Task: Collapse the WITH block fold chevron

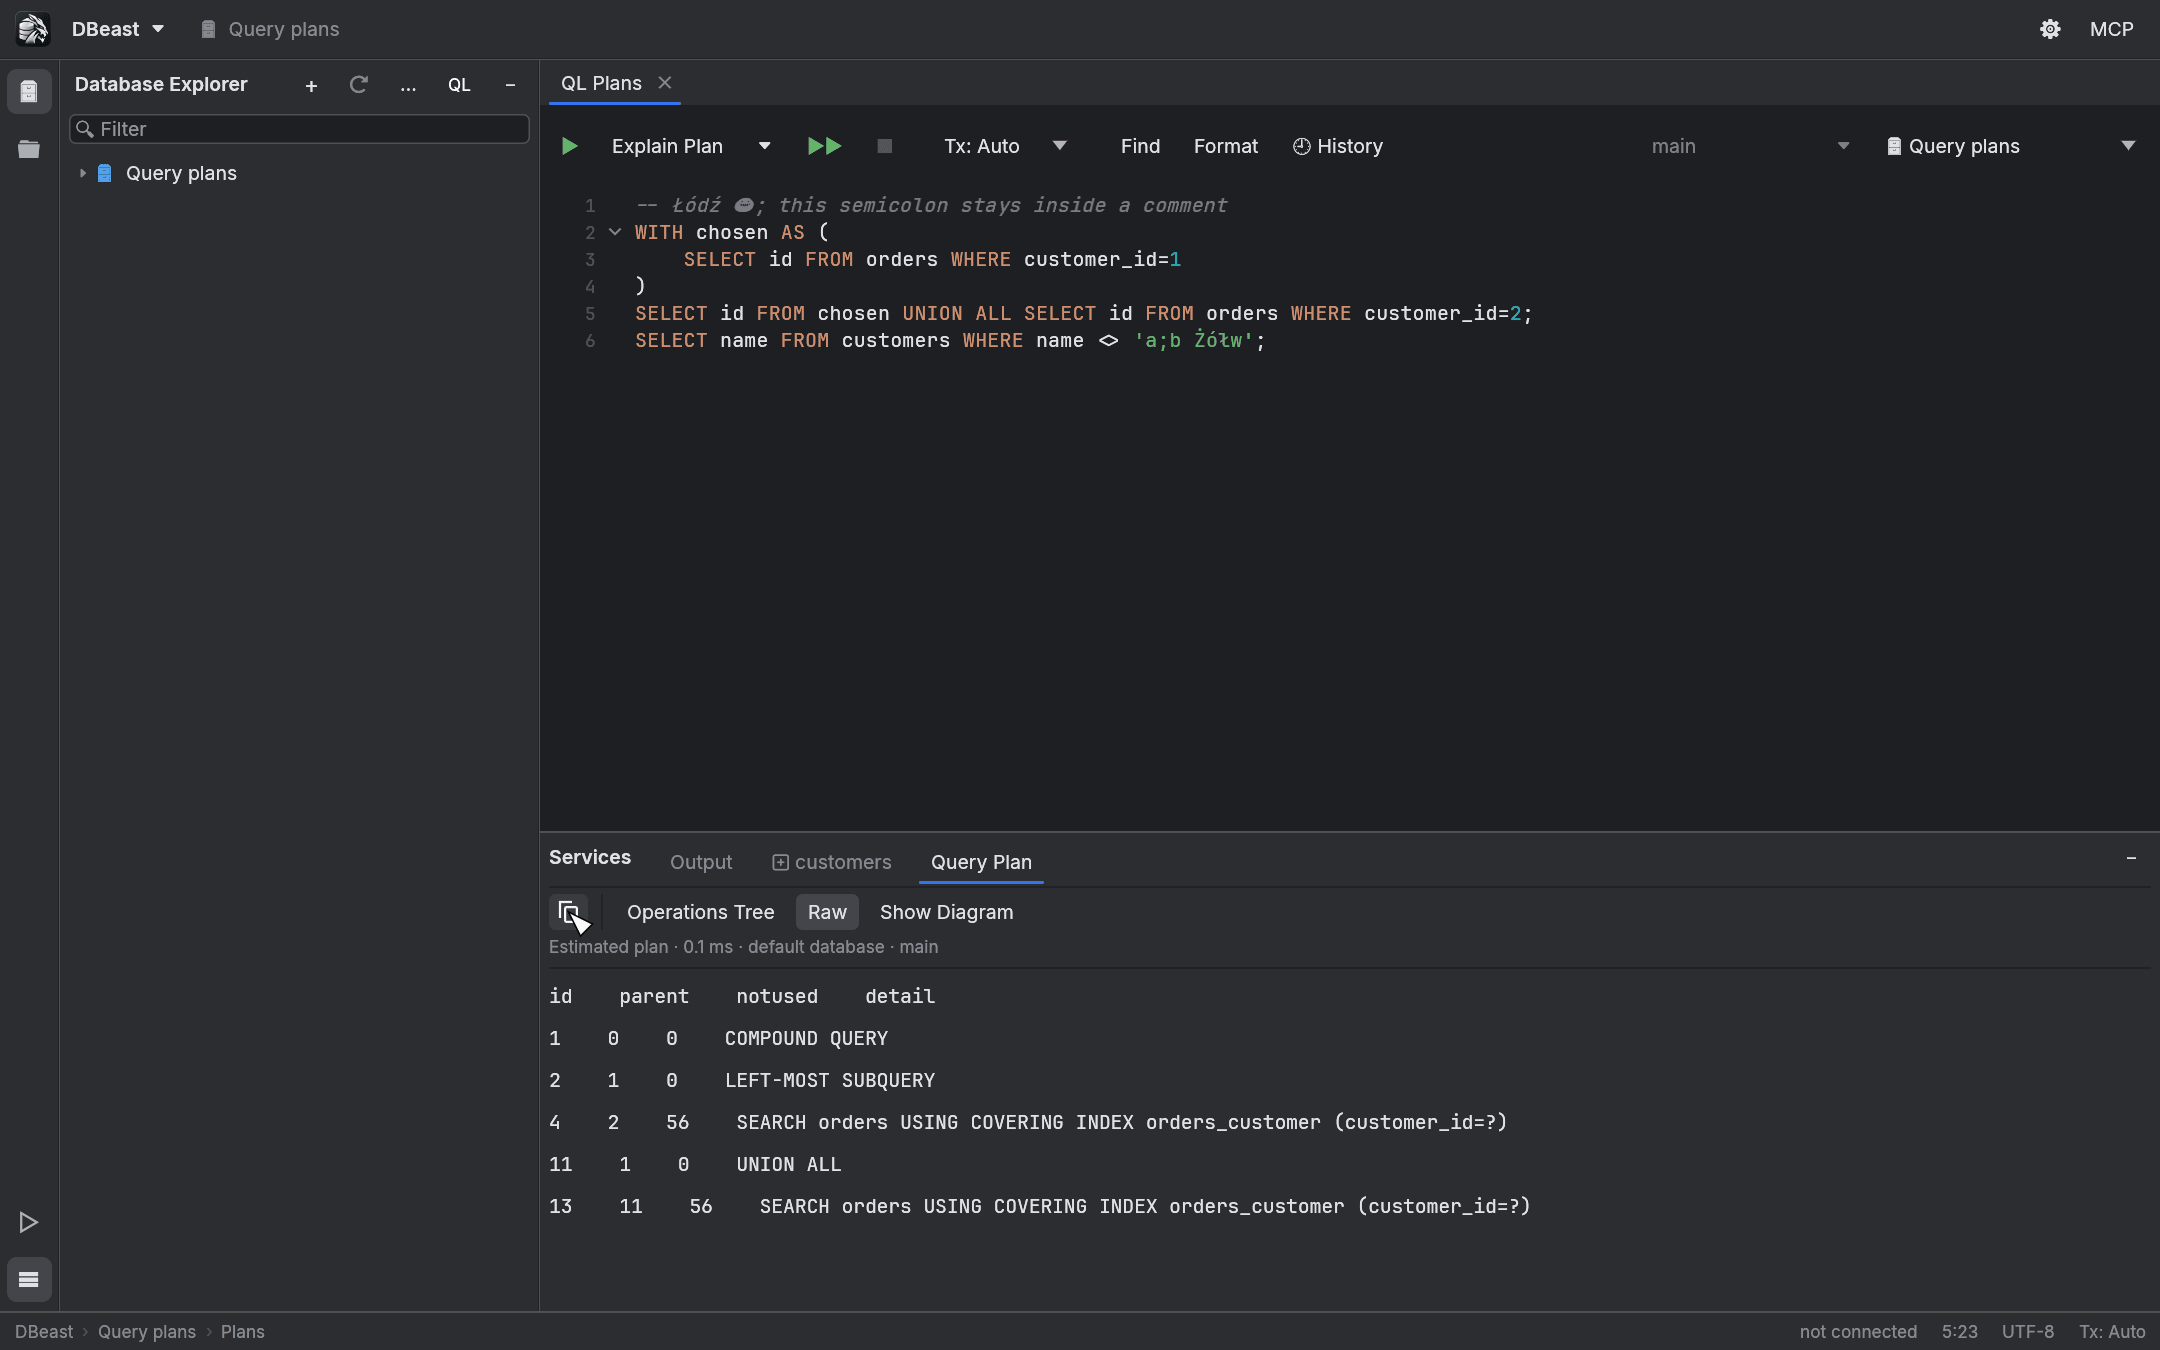Action: pyautogui.click(x=615, y=232)
